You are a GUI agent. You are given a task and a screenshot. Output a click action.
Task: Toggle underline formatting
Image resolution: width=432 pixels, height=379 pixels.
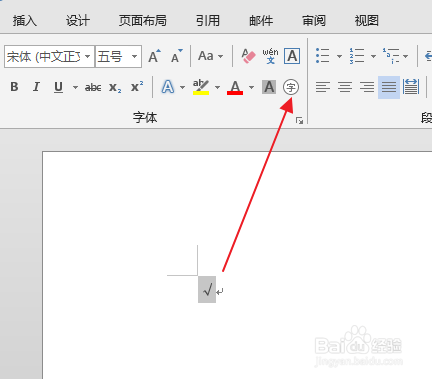pos(58,87)
